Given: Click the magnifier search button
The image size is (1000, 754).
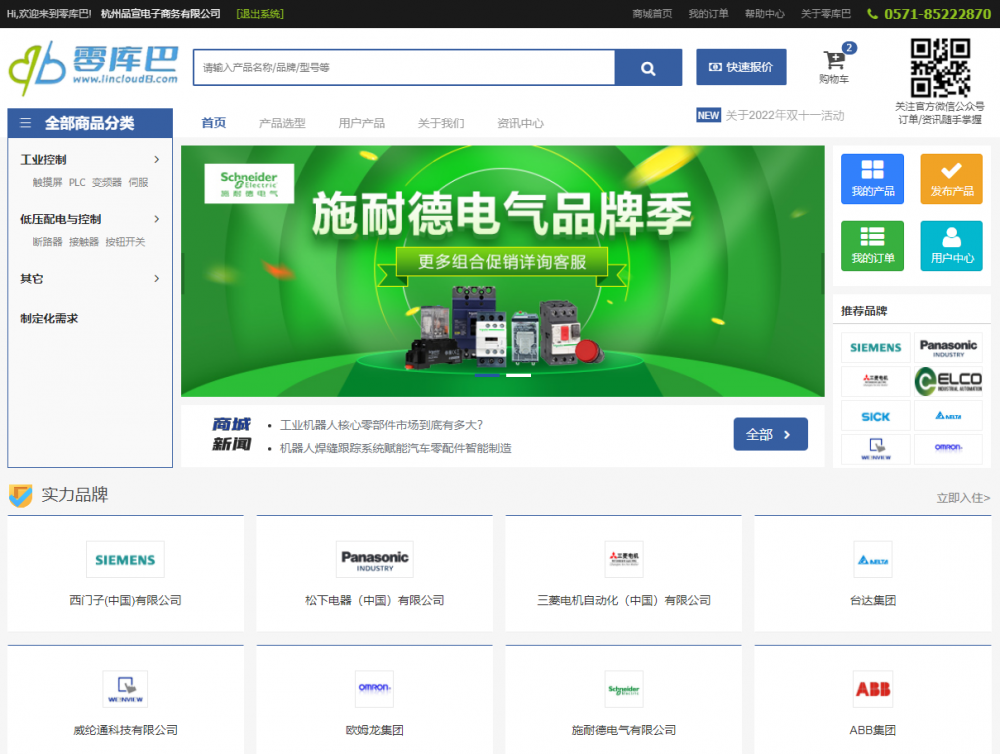Looking at the screenshot, I should [x=647, y=68].
